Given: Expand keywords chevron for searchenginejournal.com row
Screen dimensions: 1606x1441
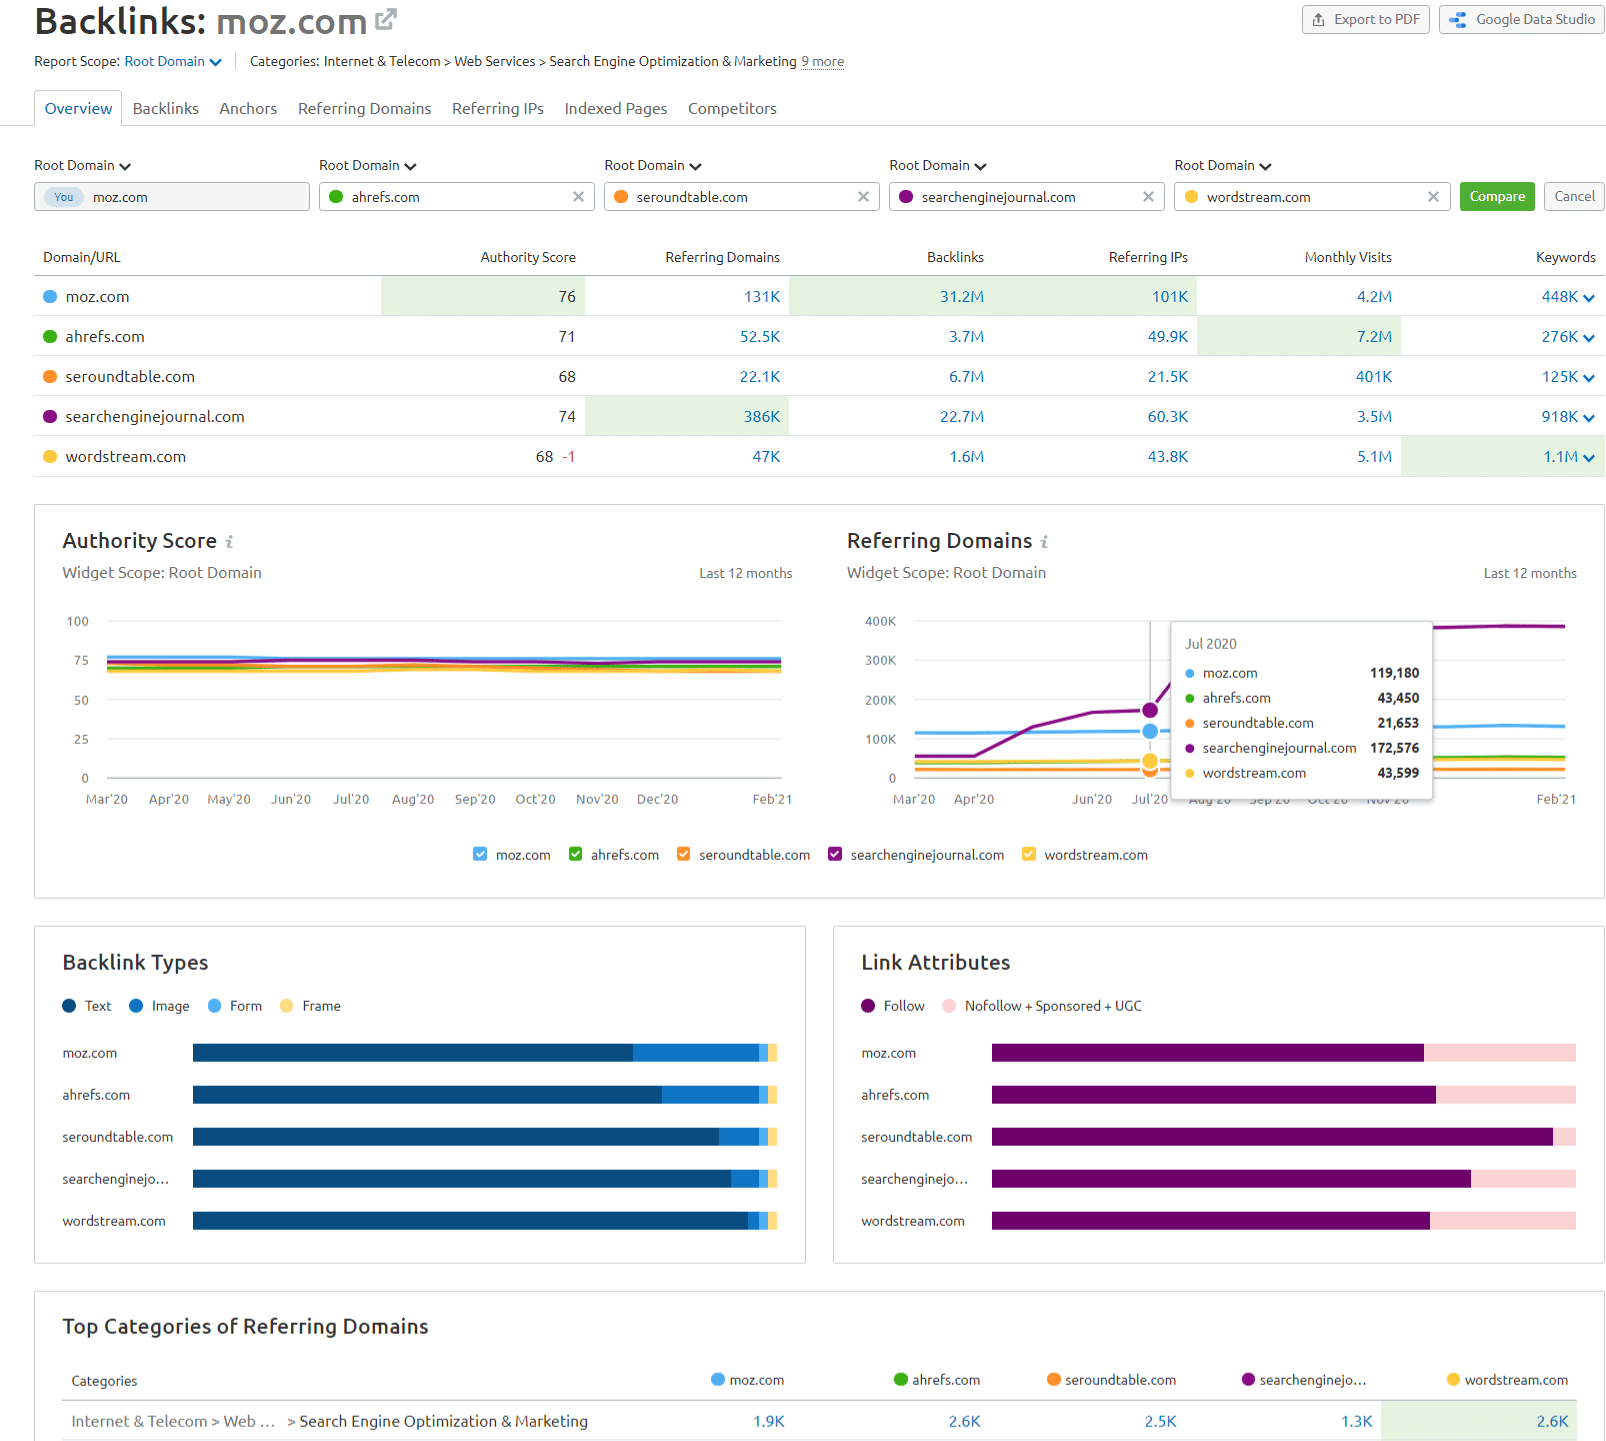Looking at the screenshot, I should pos(1589,418).
